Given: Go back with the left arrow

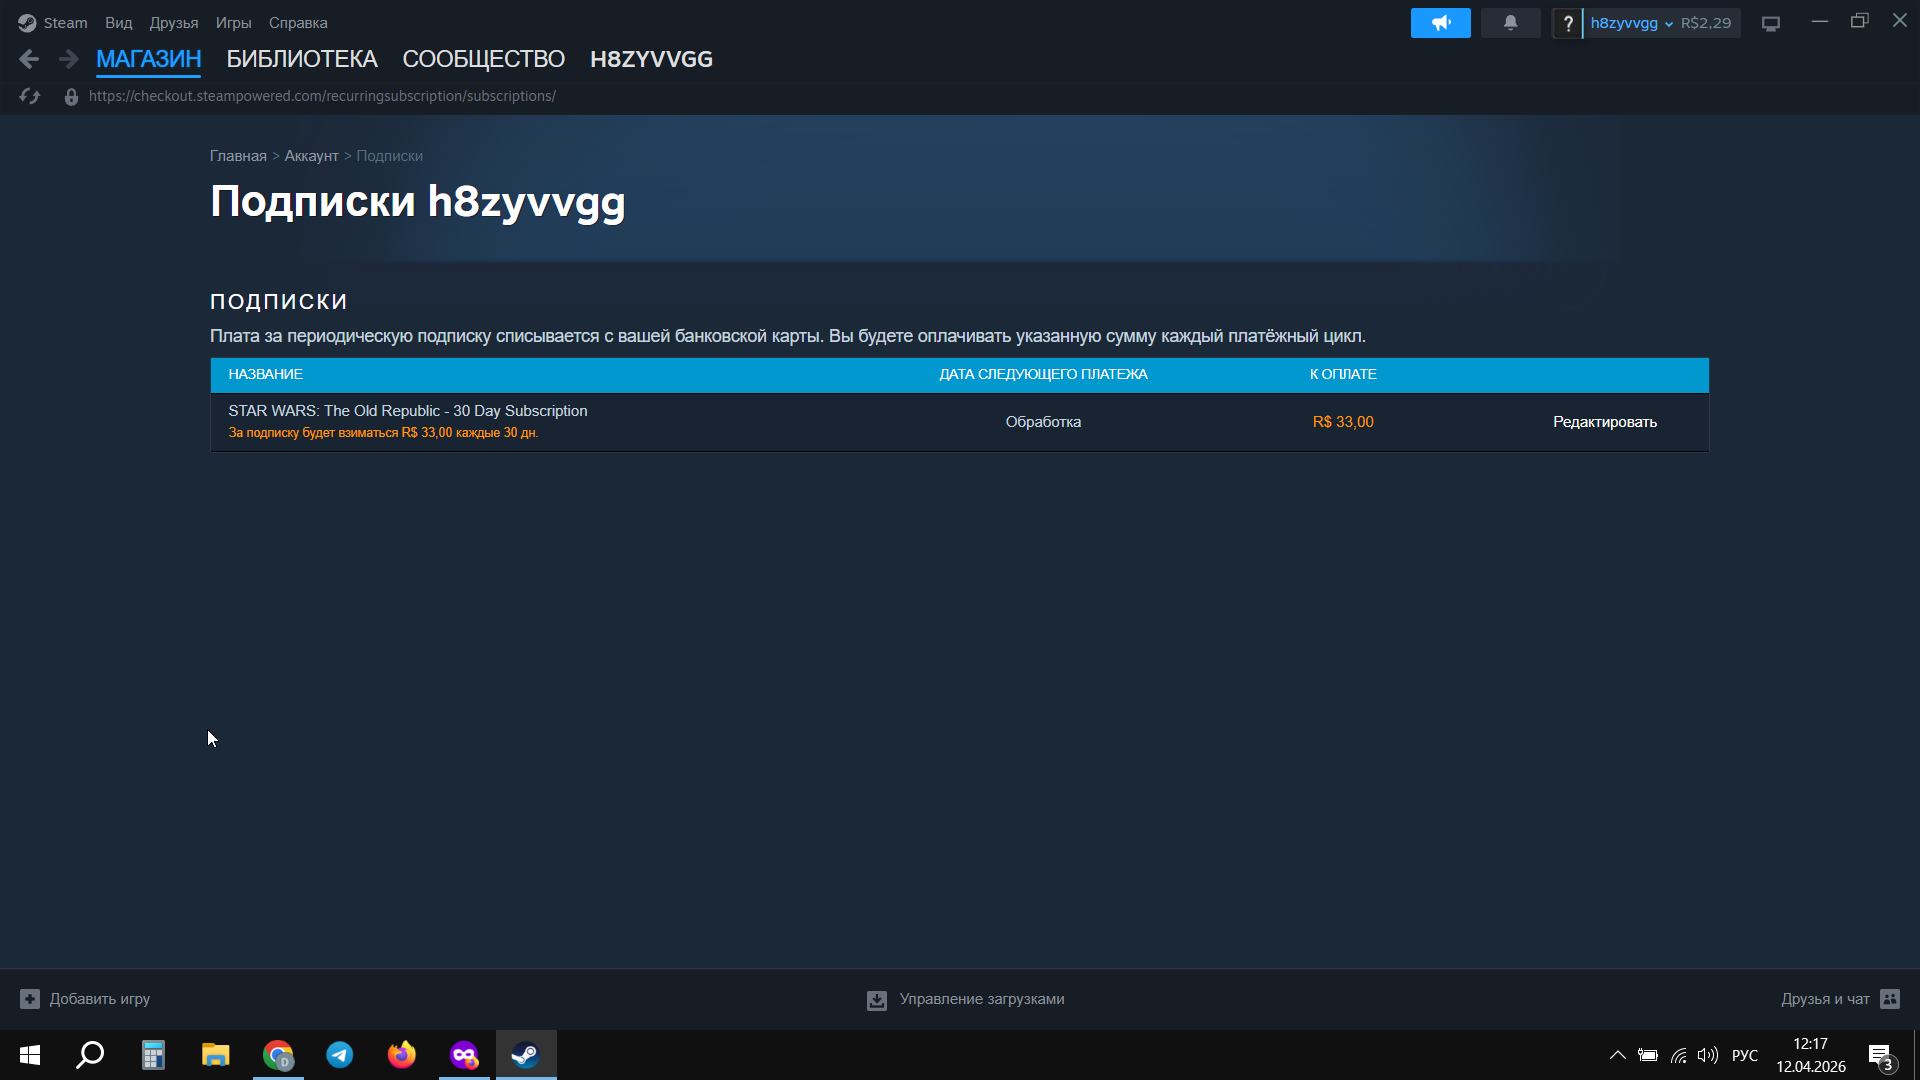Looking at the screenshot, I should click(29, 59).
